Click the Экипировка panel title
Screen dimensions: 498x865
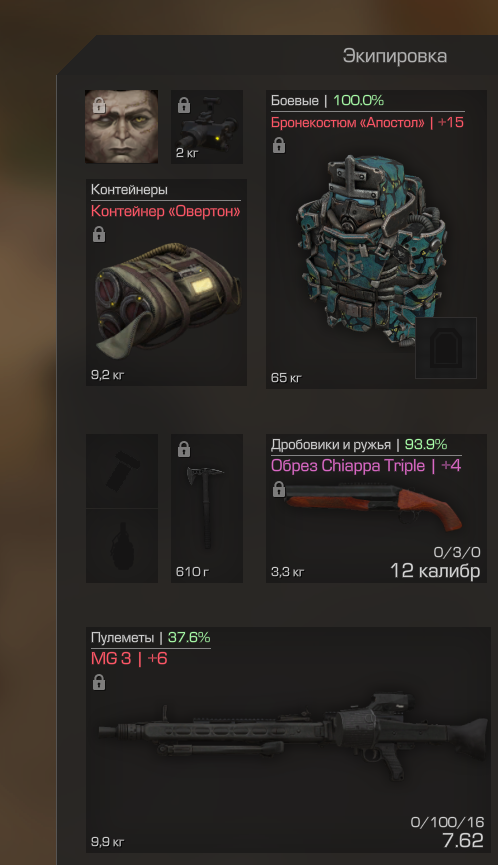(395, 56)
